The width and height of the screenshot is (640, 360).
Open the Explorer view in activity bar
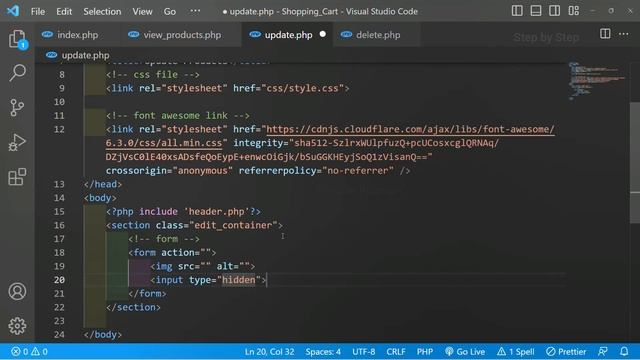(x=17, y=39)
